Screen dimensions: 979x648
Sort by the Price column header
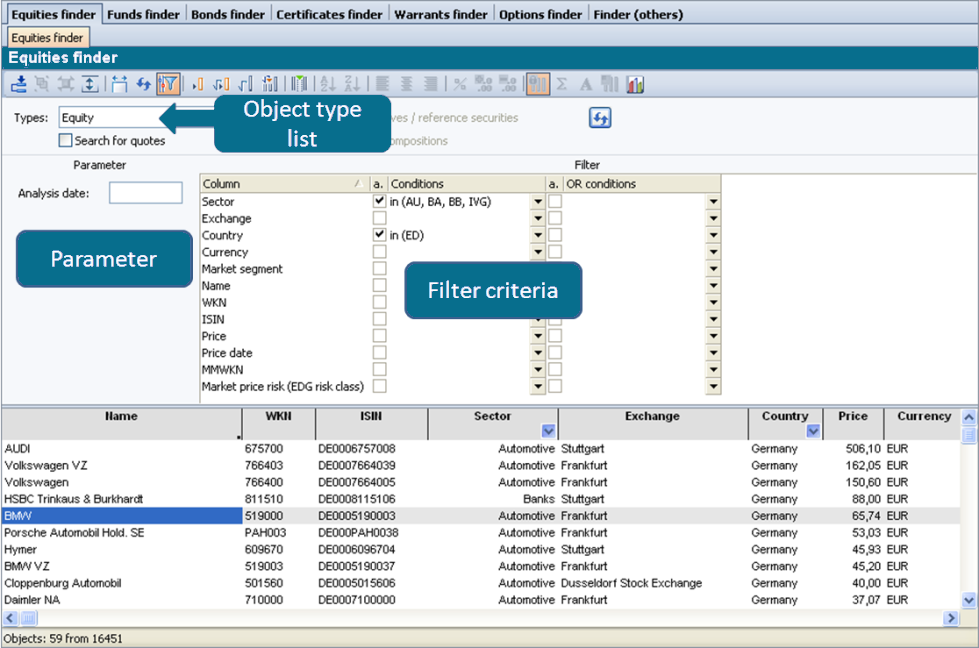pyautogui.click(x=853, y=416)
